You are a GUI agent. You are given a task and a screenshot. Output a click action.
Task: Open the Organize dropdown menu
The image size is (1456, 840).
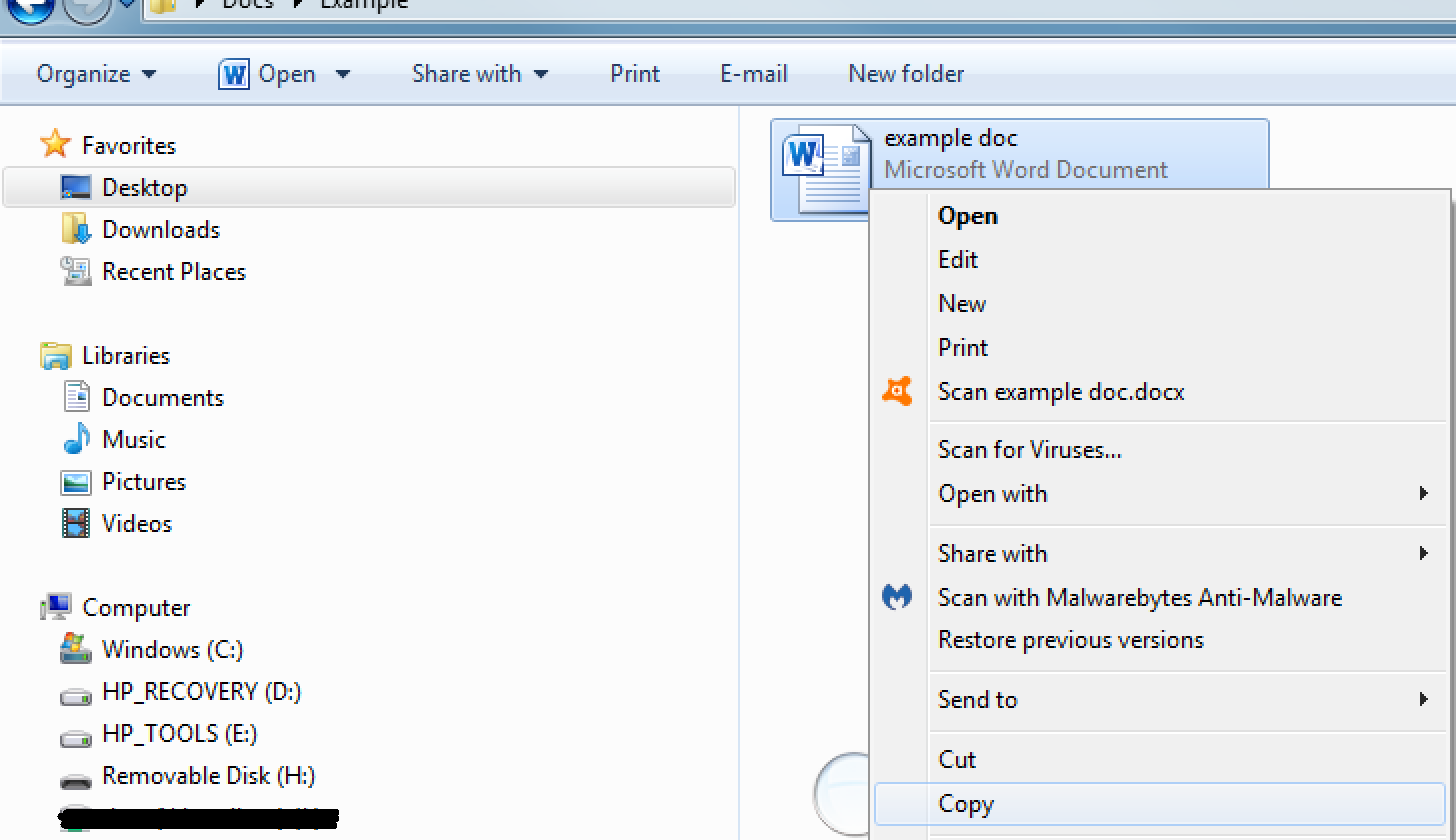click(x=96, y=74)
